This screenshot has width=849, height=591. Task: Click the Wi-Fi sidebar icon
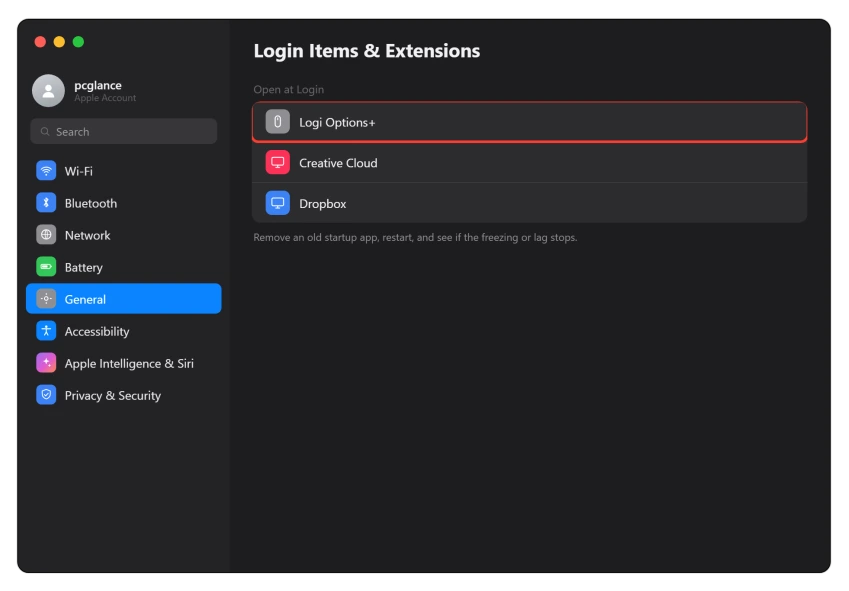click(x=46, y=170)
